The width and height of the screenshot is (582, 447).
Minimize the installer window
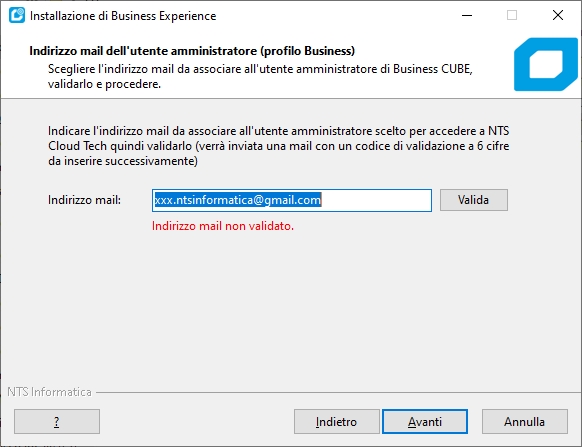pyautogui.click(x=467, y=16)
